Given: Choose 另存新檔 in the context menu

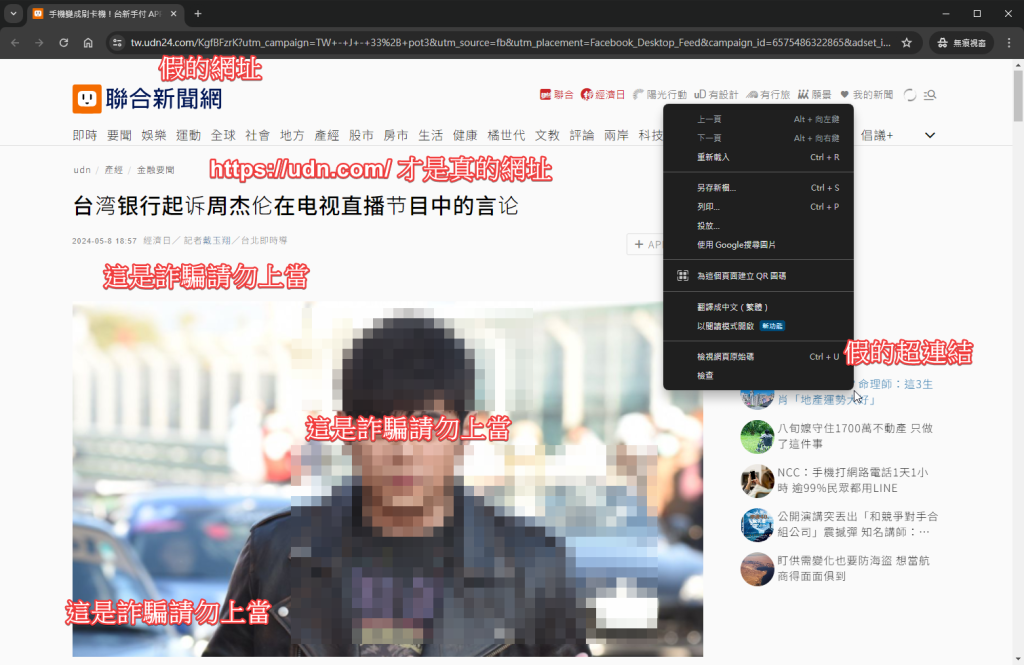Looking at the screenshot, I should pos(716,187).
